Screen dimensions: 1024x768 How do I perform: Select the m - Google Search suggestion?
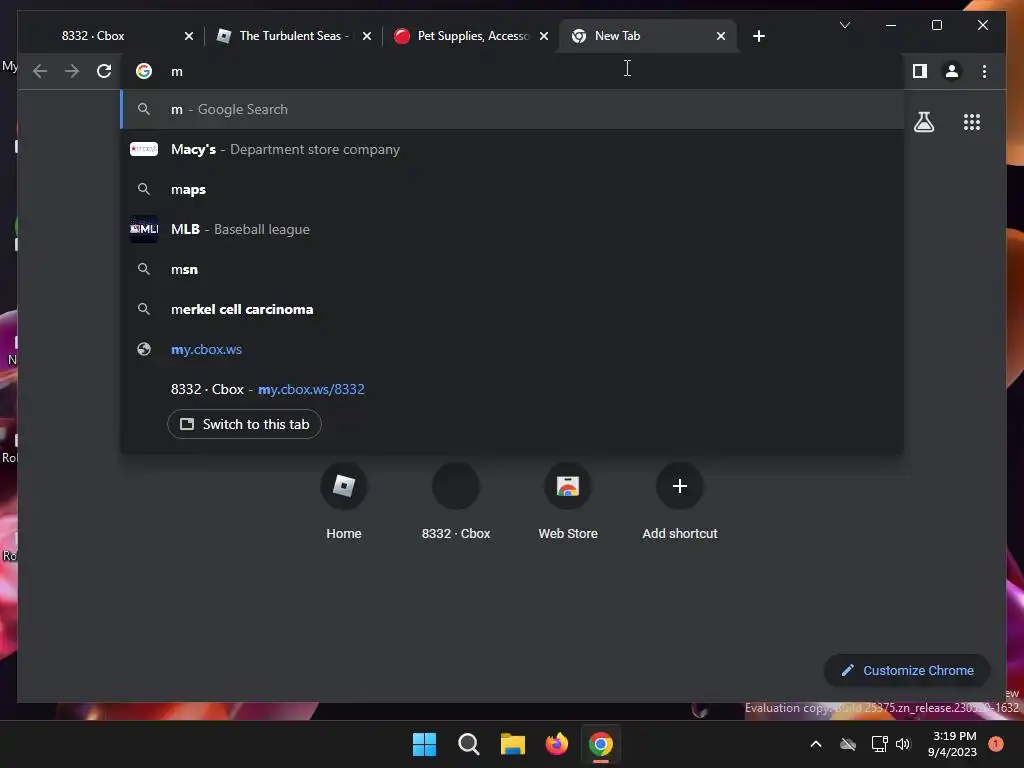pyautogui.click(x=512, y=109)
